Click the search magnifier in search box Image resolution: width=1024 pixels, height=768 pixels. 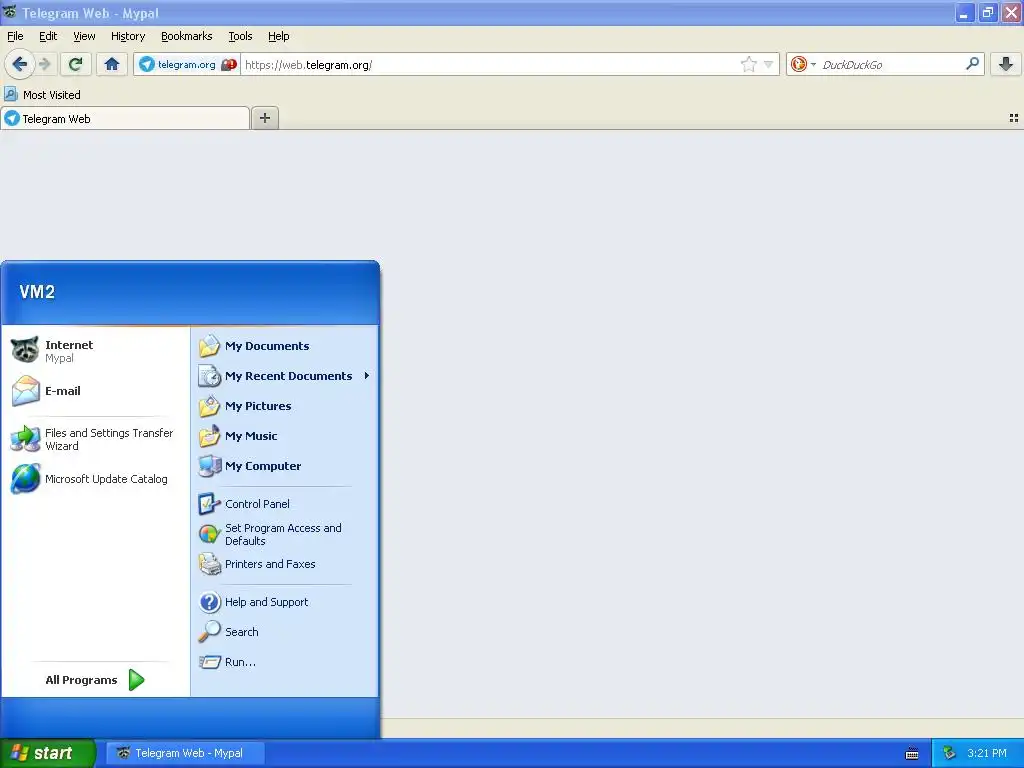click(x=972, y=64)
